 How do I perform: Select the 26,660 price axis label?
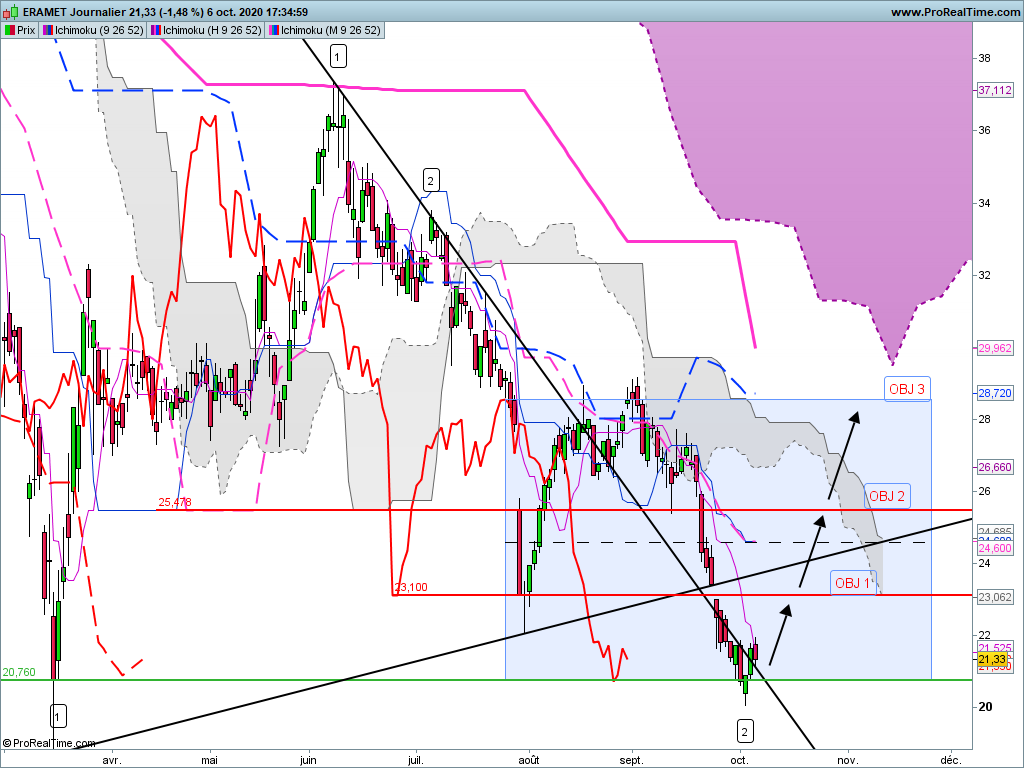click(995, 467)
